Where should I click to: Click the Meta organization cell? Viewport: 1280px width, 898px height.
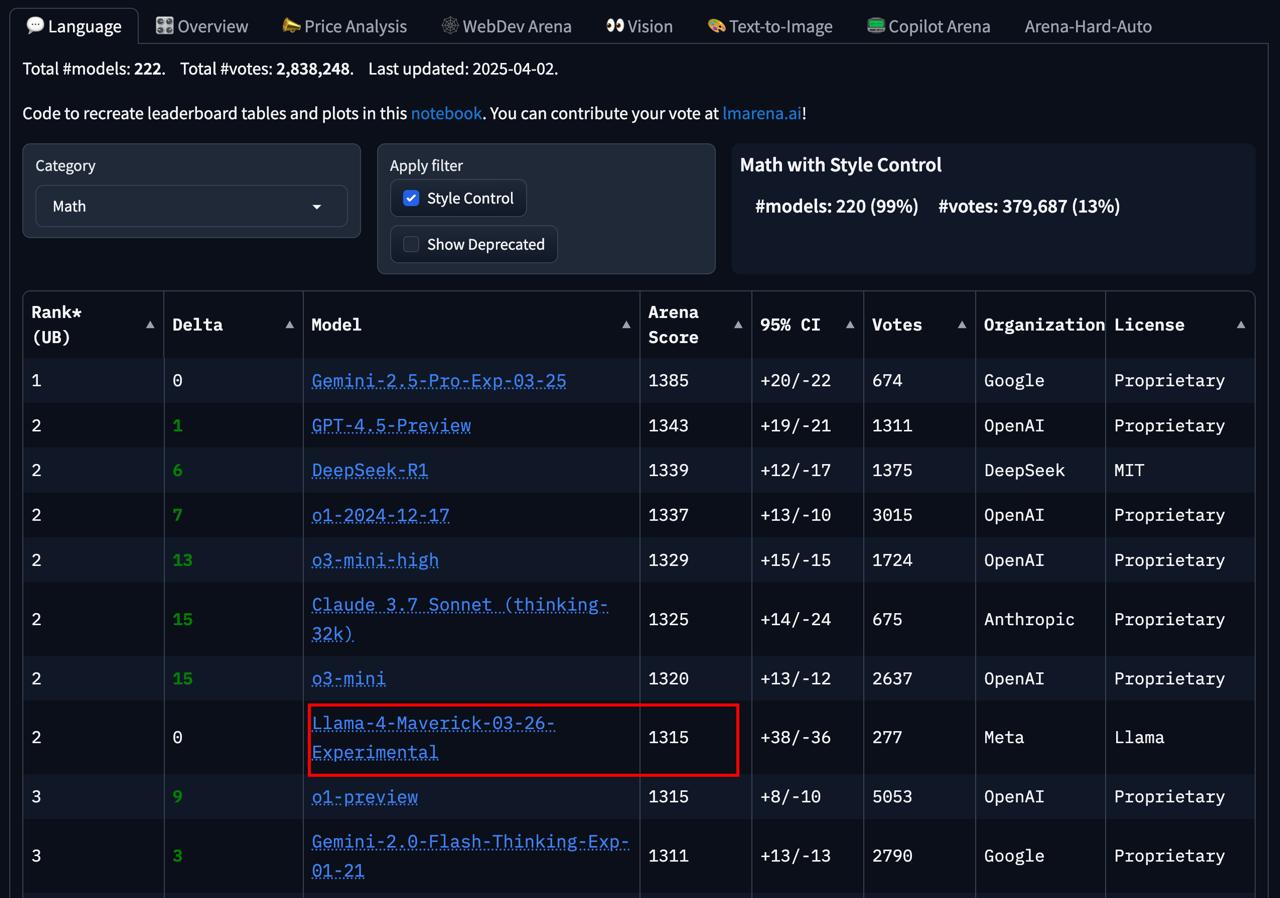(1040, 737)
